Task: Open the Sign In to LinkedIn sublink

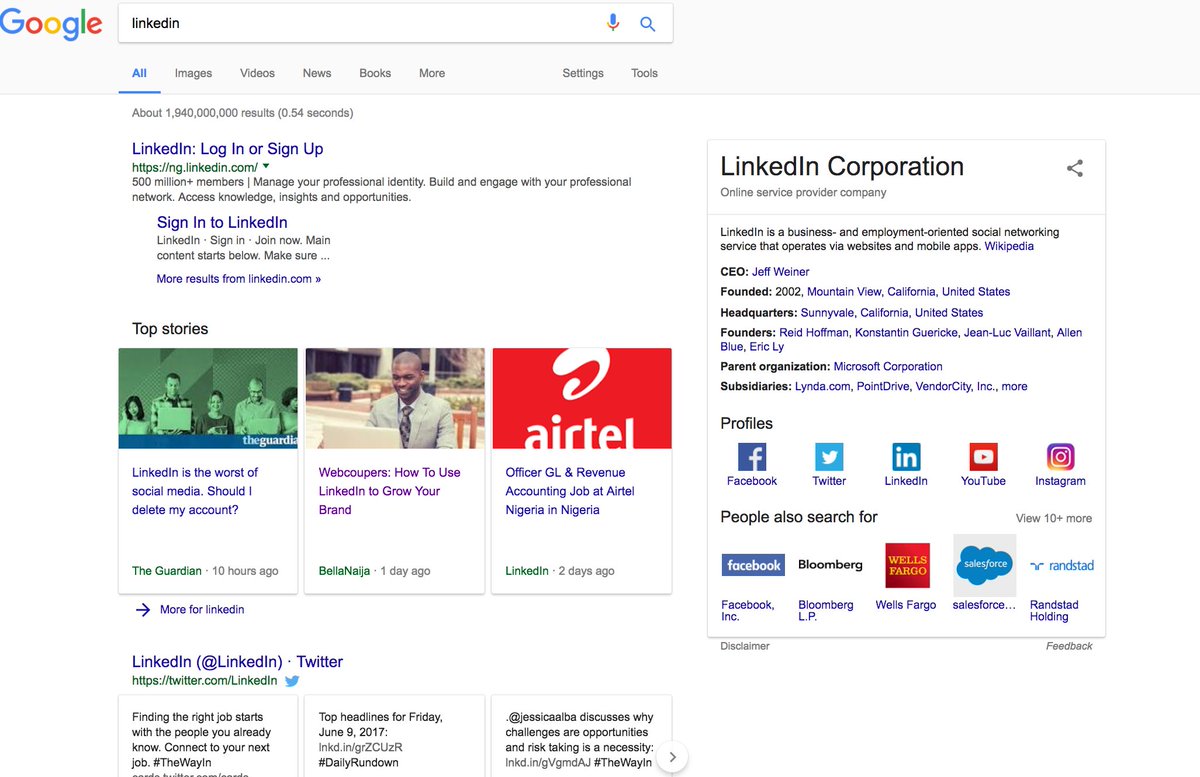Action: coord(222,223)
